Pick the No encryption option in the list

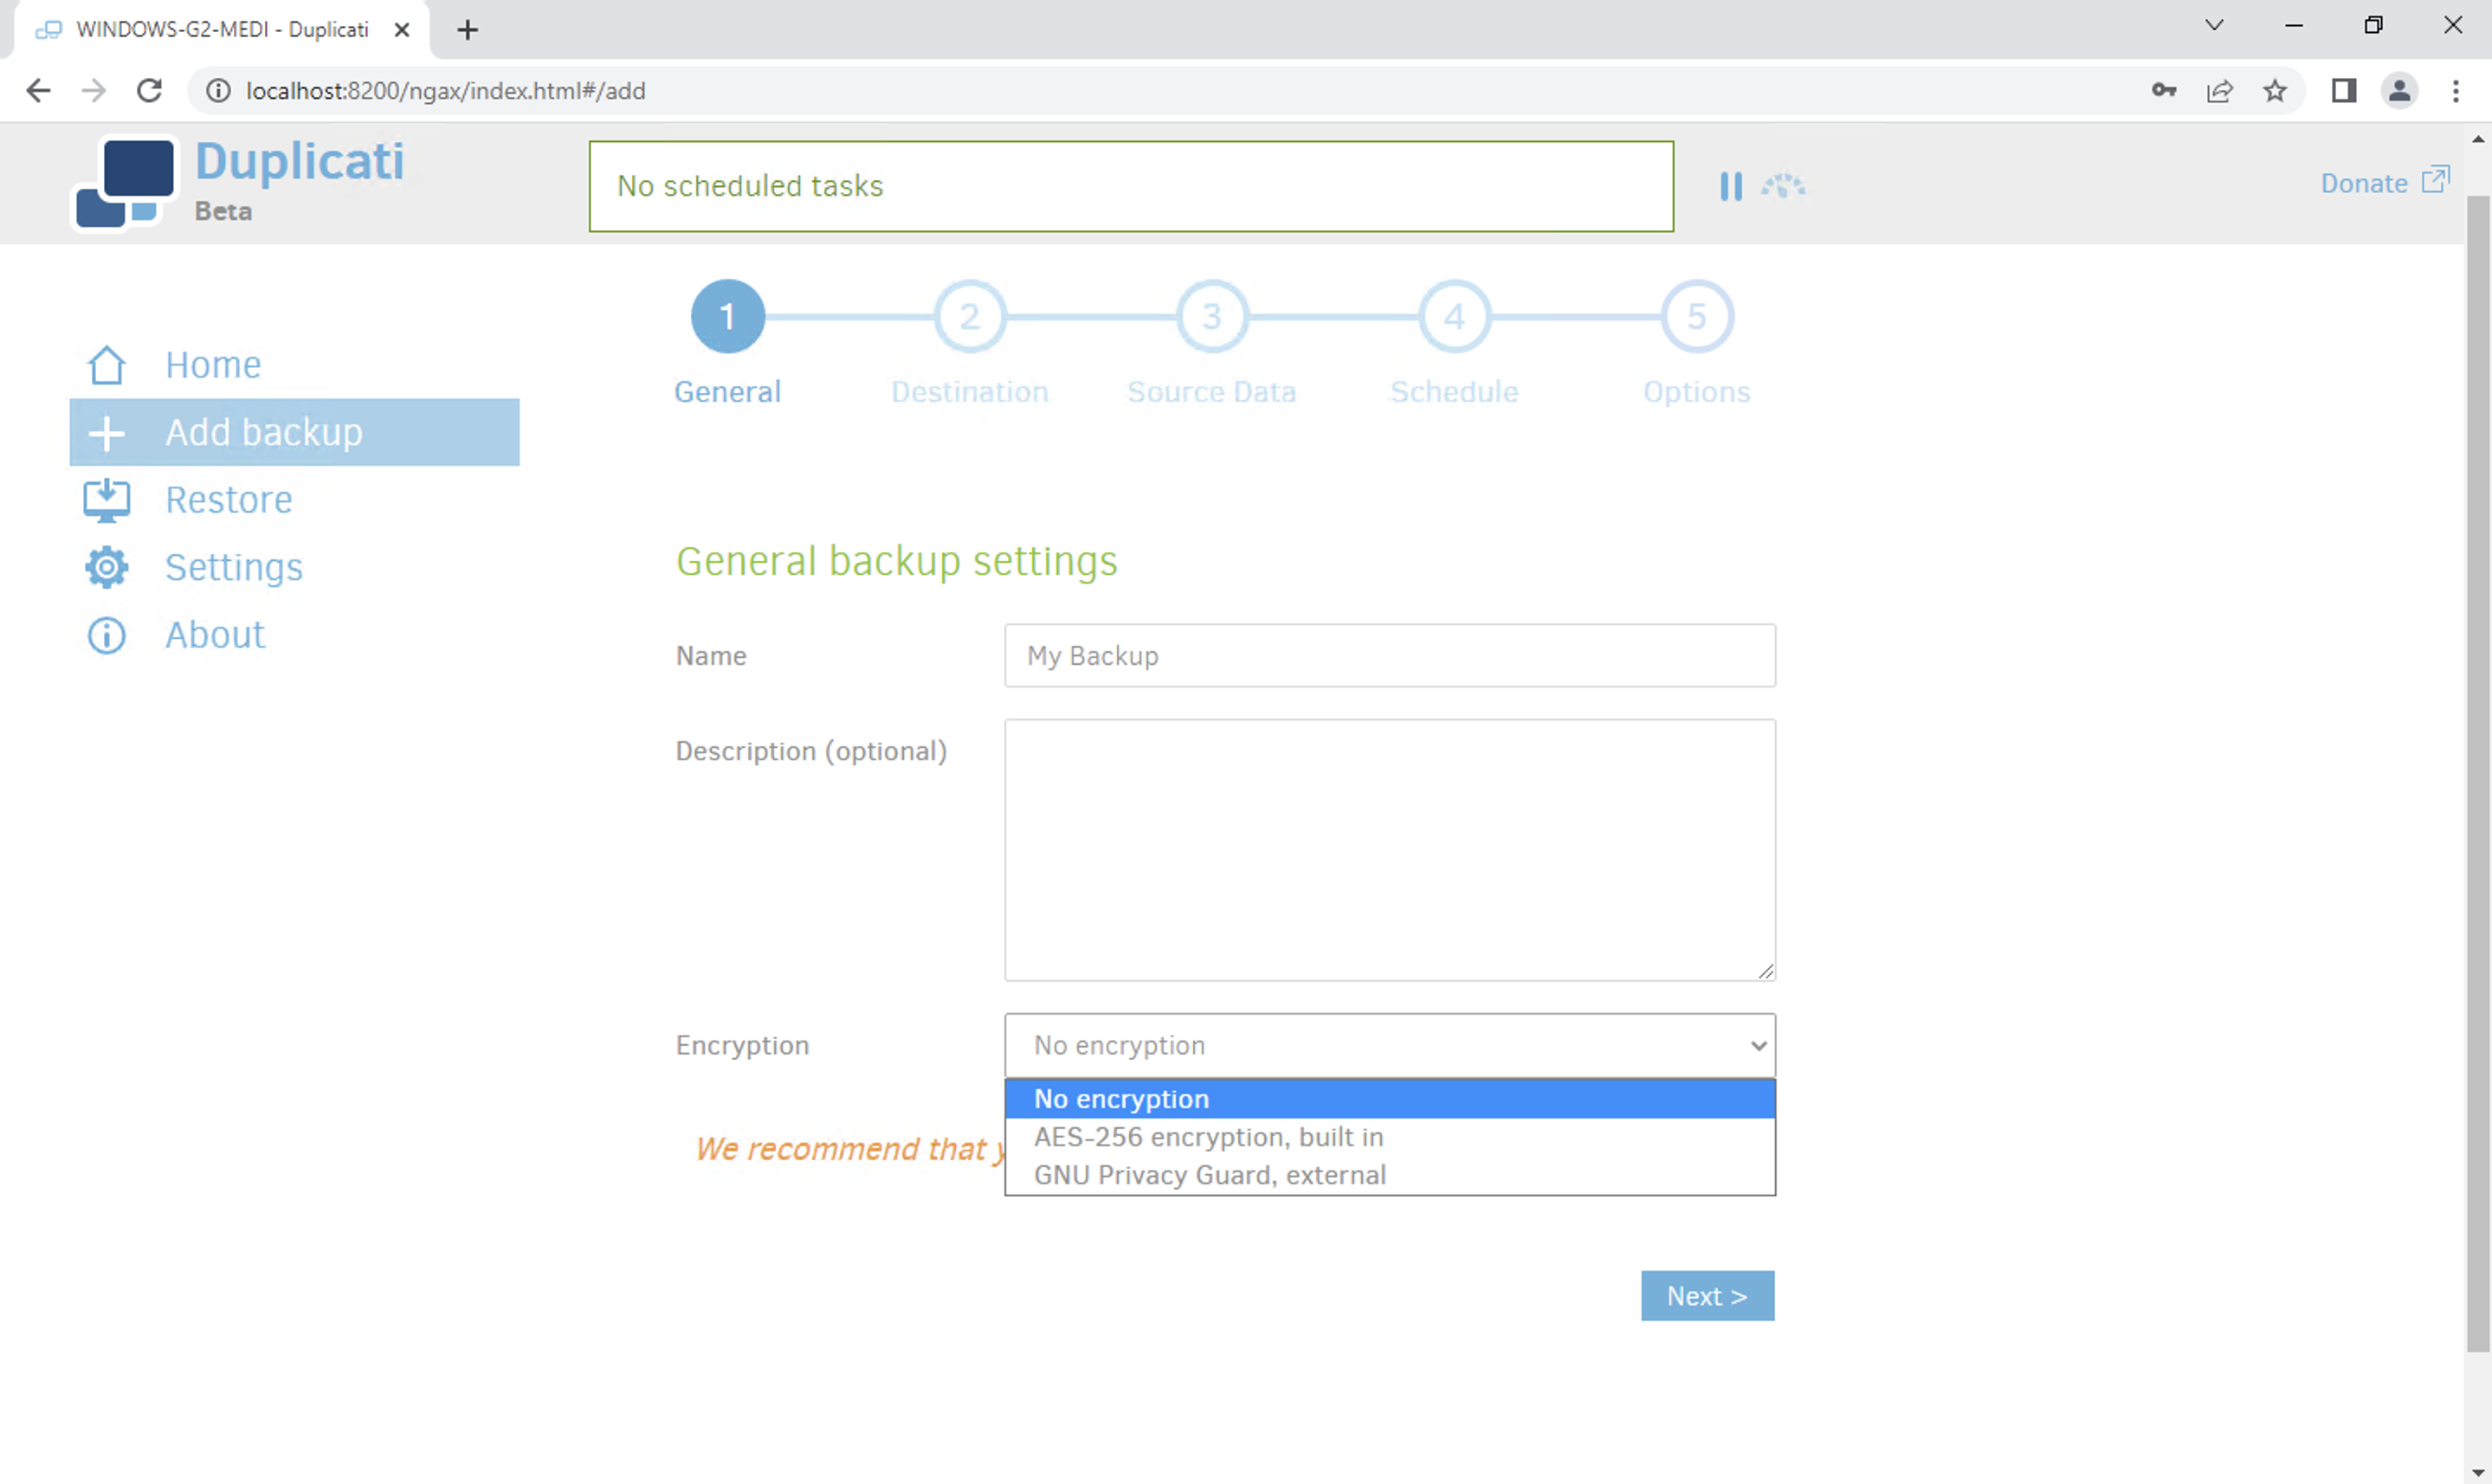point(1121,1099)
